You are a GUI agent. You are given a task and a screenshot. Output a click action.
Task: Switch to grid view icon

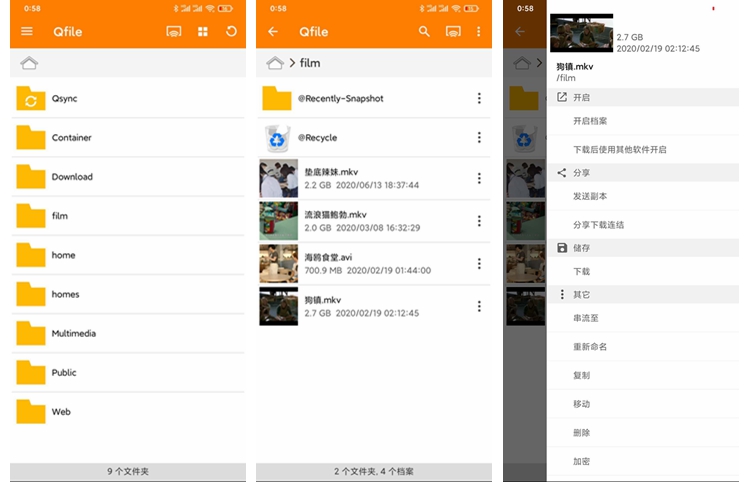pos(203,32)
